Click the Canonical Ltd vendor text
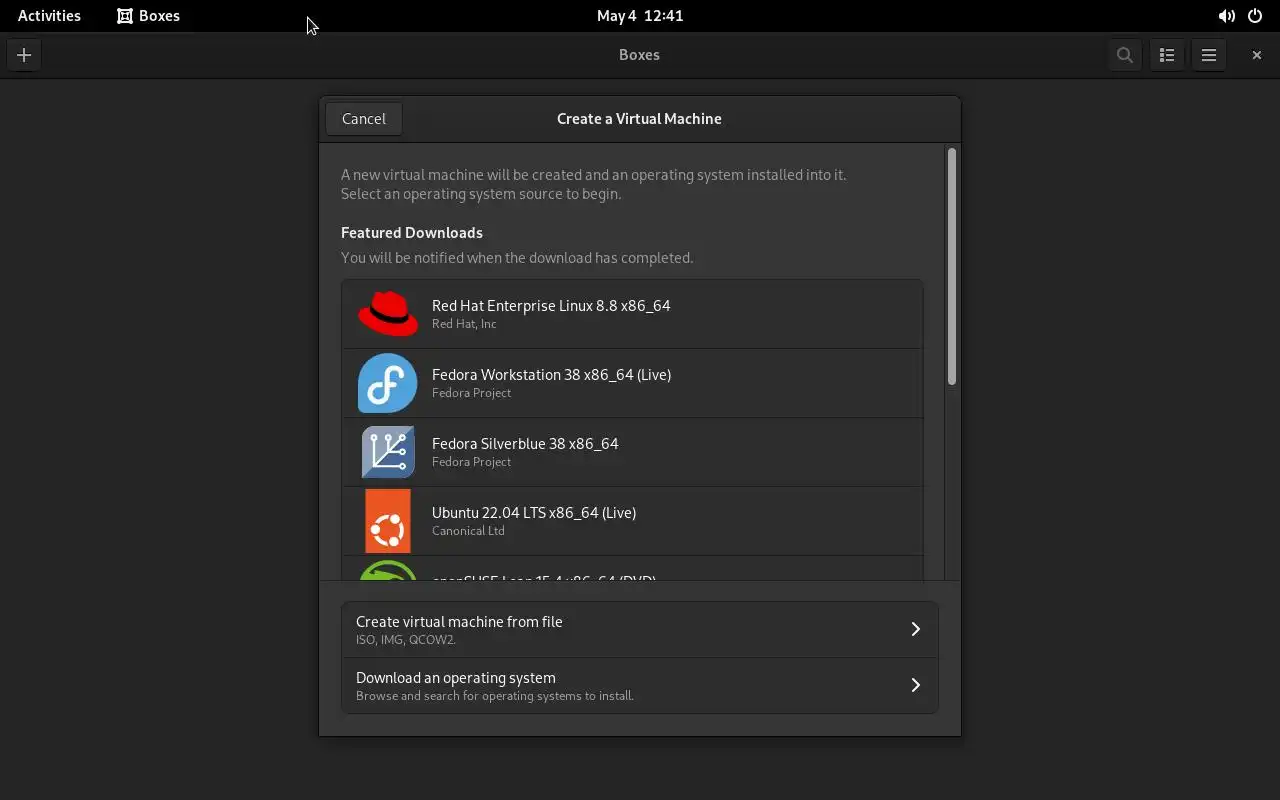Viewport: 1280px width, 800px height. (x=468, y=531)
